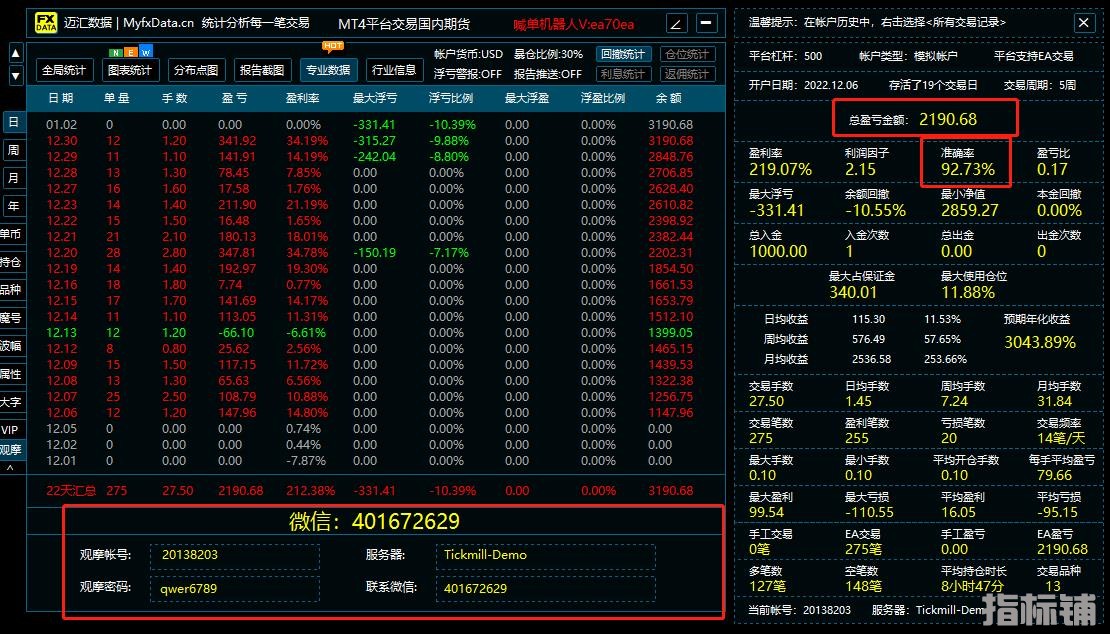Collapse the left sidebar with caret arrow
Viewport: 1110px width, 634px height.
tap(11, 468)
